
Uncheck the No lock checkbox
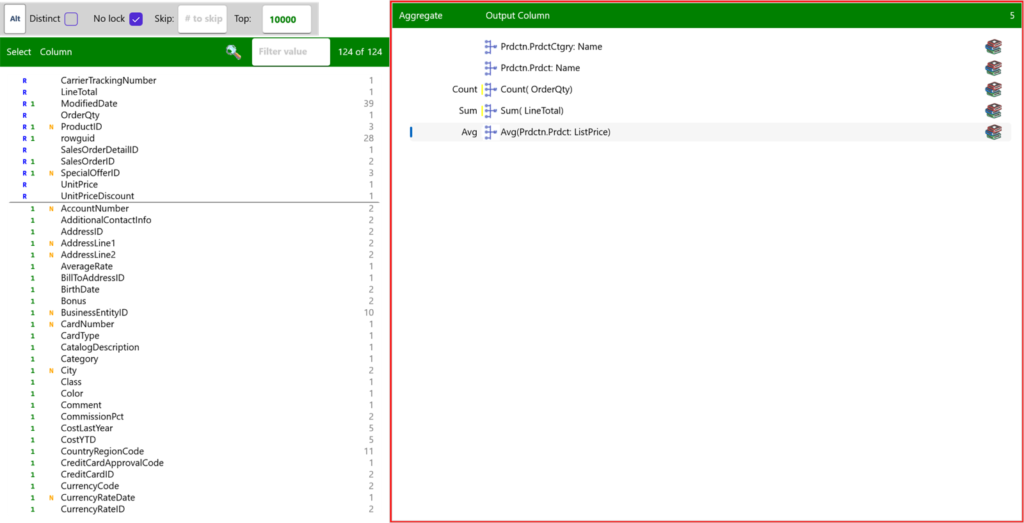(x=136, y=19)
